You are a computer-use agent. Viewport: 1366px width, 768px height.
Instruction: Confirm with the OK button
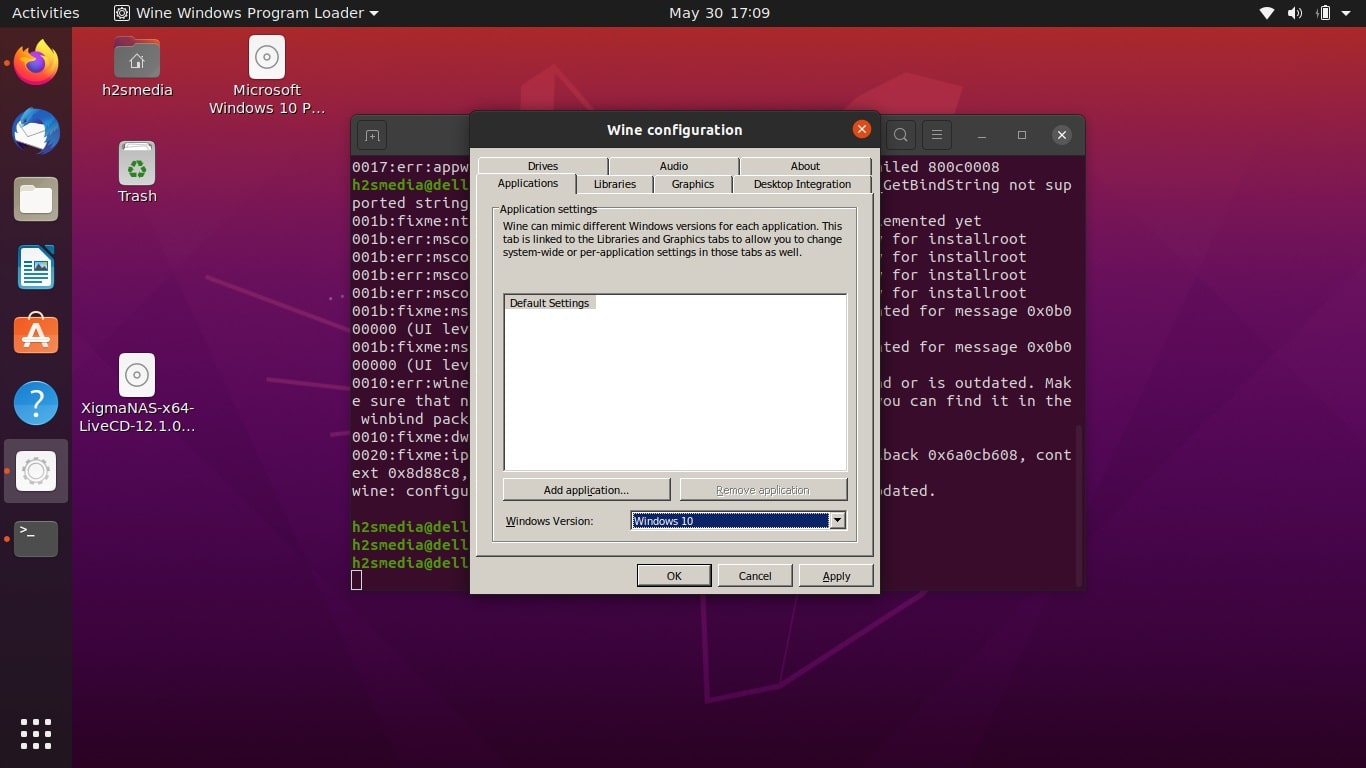(x=674, y=576)
